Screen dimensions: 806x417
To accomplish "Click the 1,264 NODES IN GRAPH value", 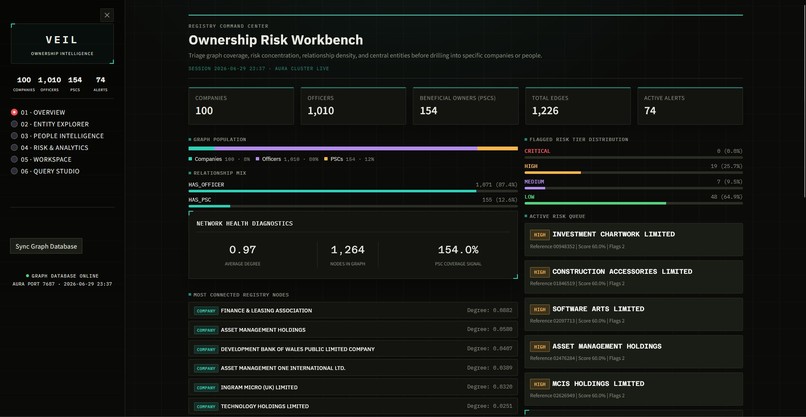I will (347, 250).
